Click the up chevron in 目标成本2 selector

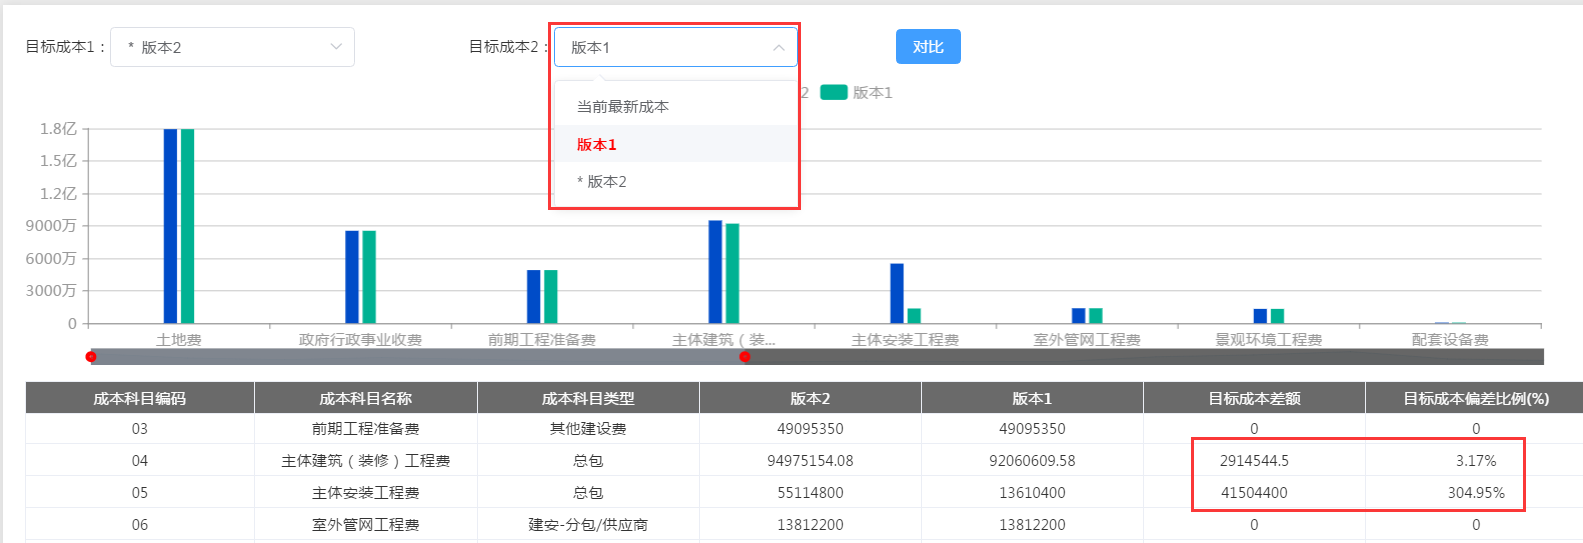(x=779, y=47)
